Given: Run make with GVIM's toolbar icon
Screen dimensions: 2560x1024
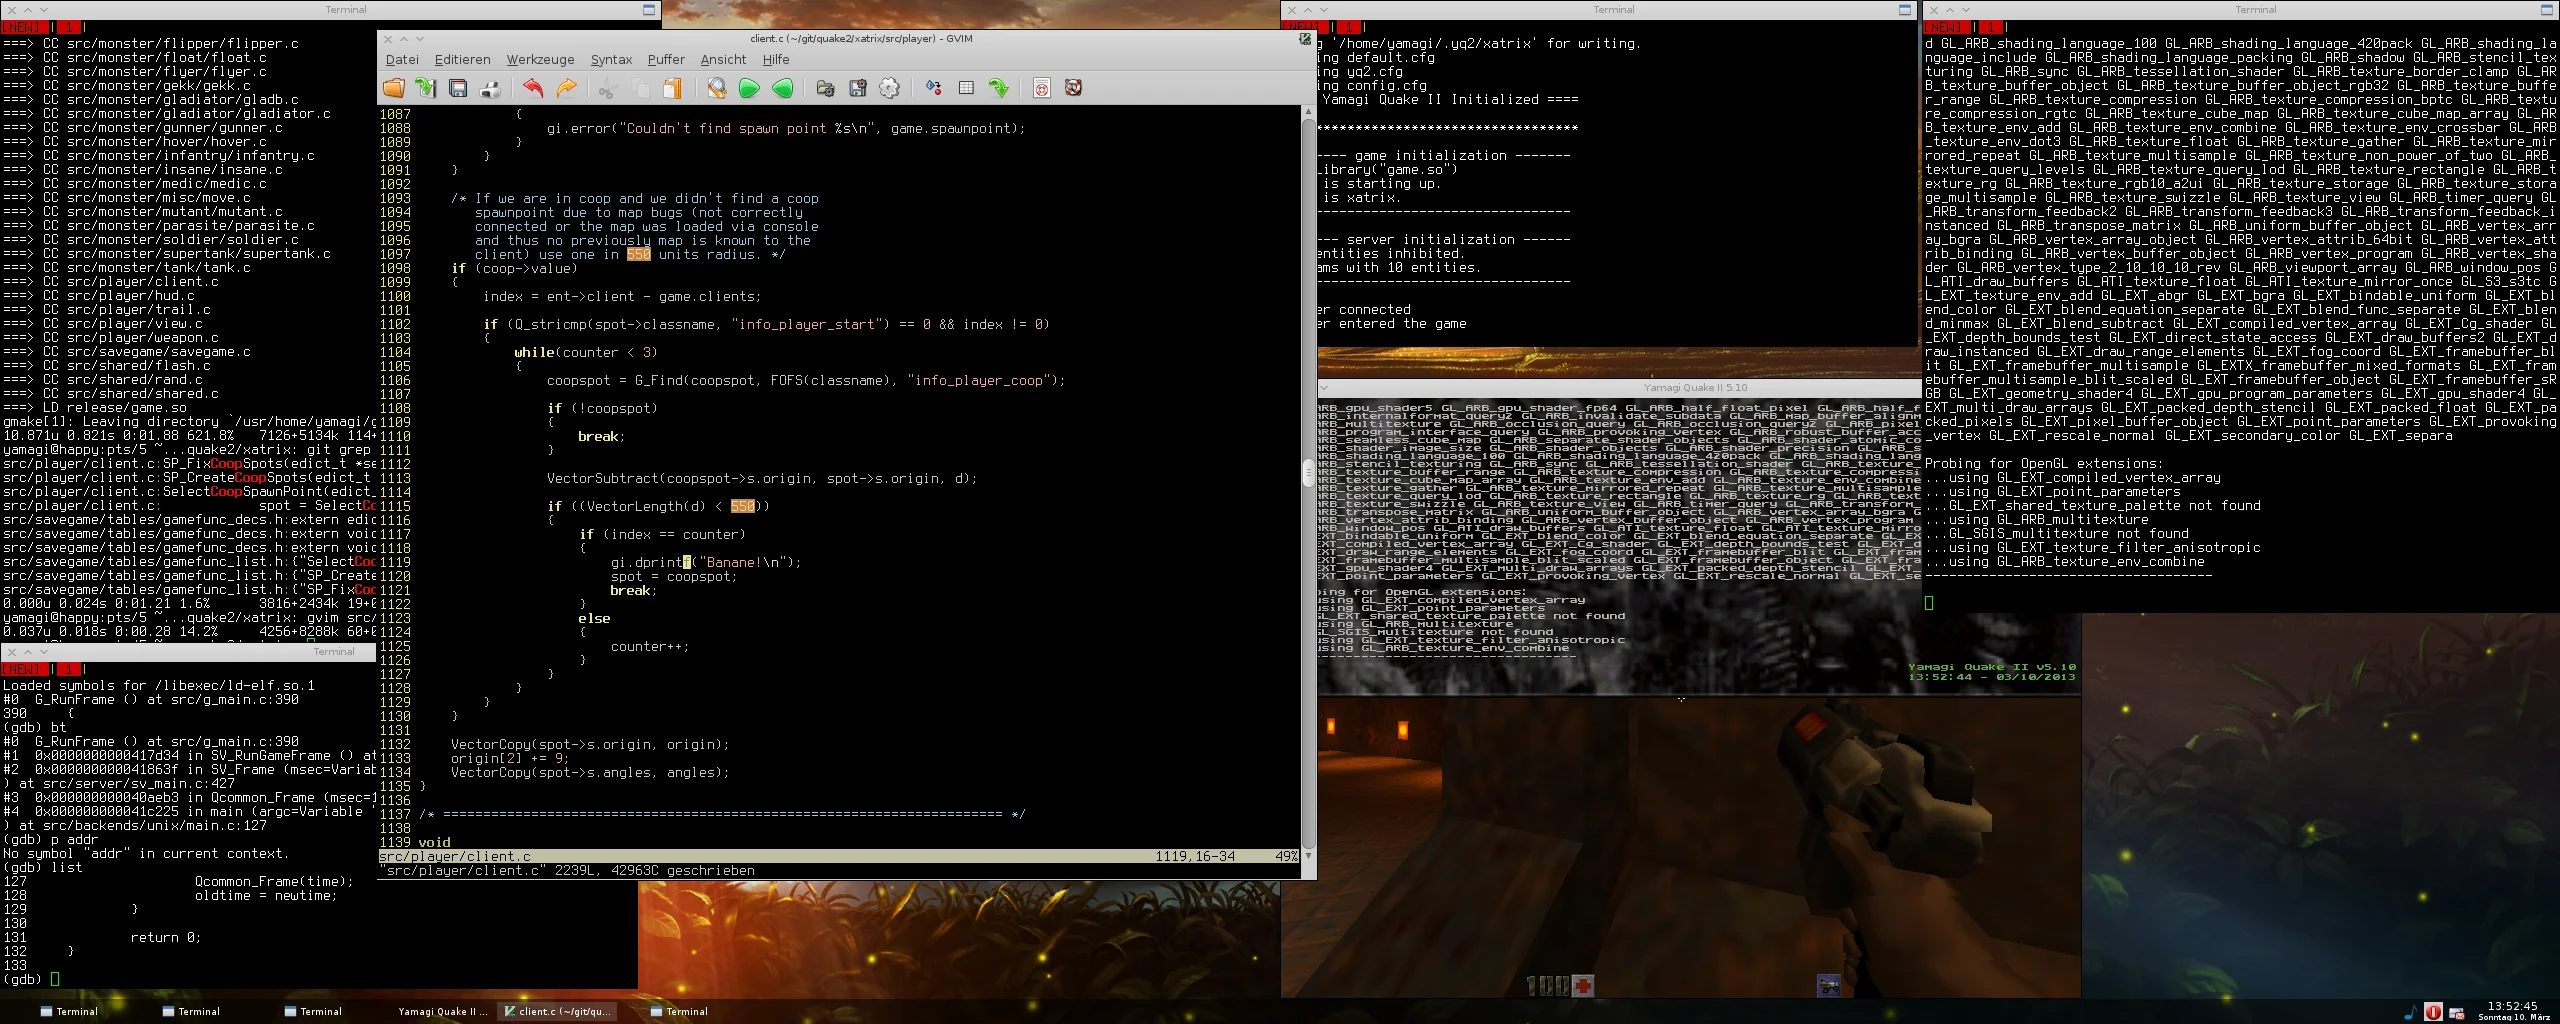Looking at the screenshot, I should tap(933, 88).
